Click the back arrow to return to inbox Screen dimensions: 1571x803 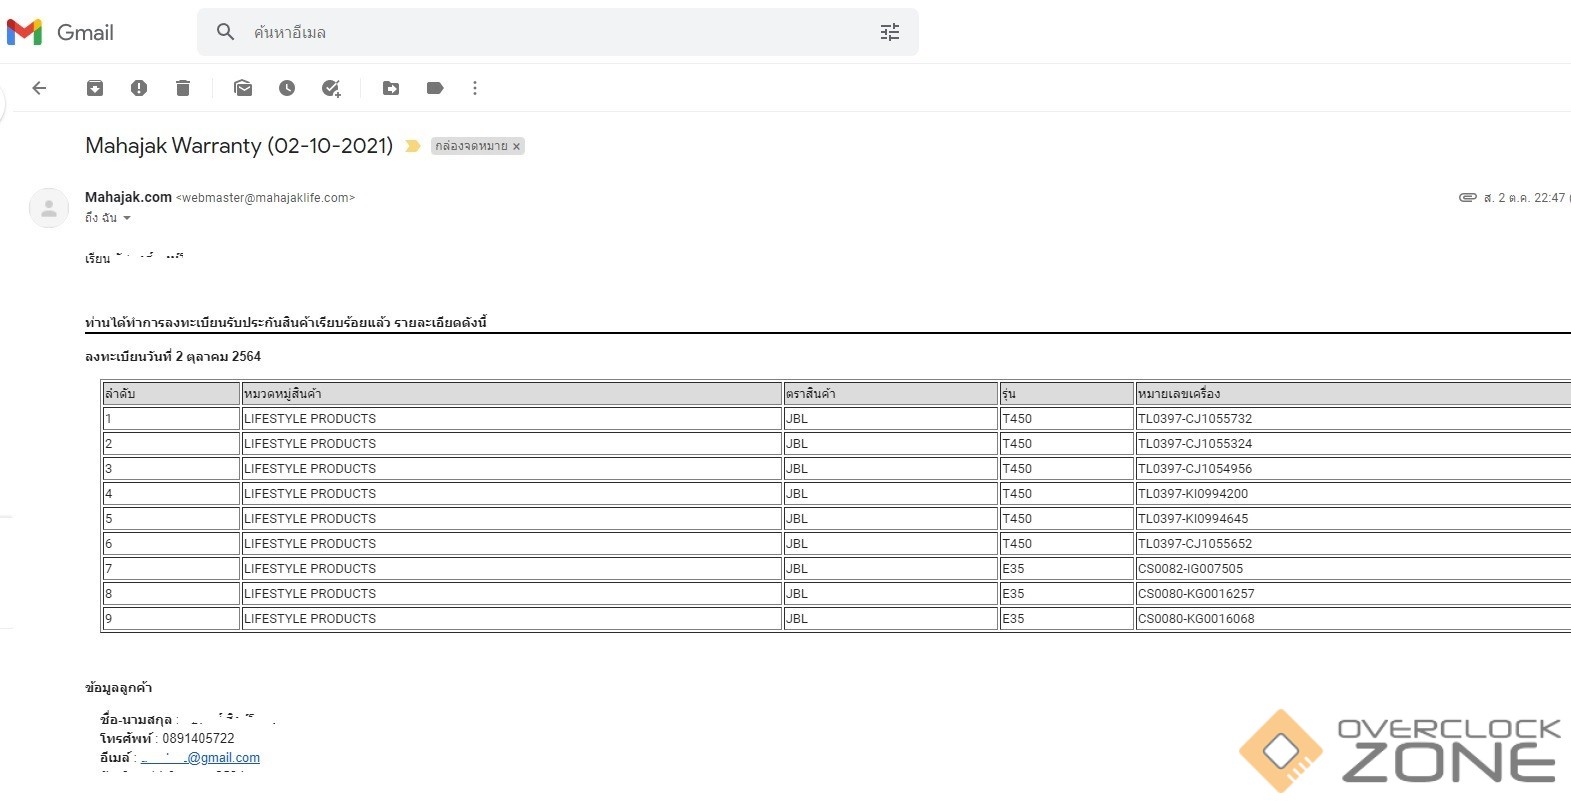pos(40,88)
